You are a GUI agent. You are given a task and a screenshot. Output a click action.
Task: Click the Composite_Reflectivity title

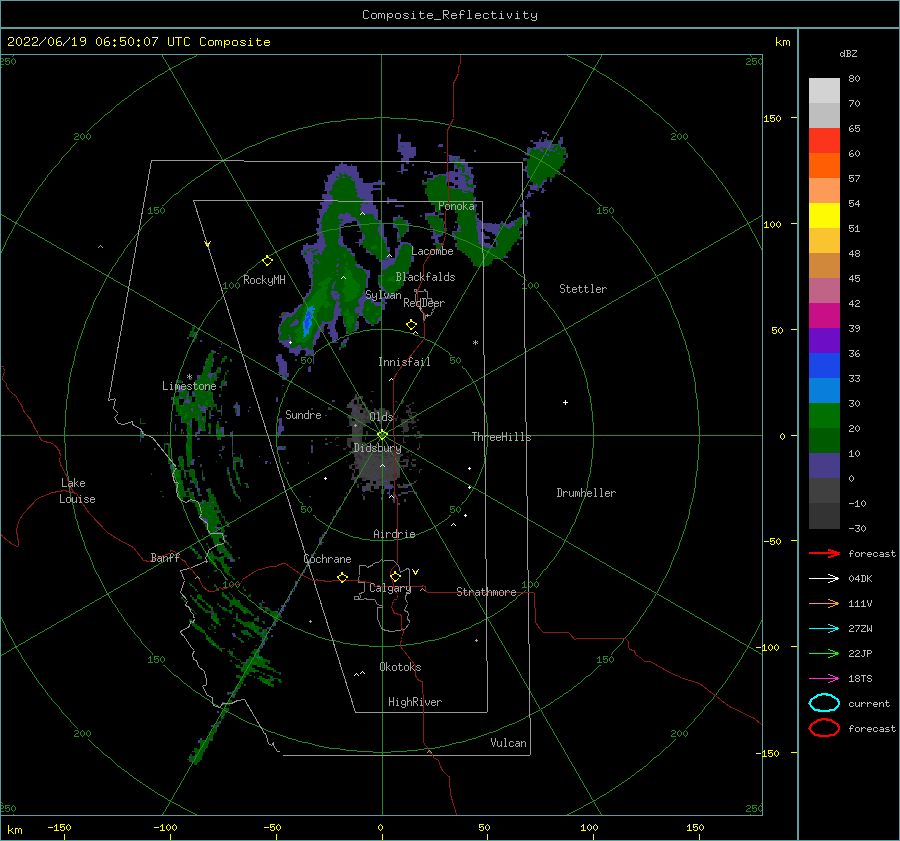450,15
